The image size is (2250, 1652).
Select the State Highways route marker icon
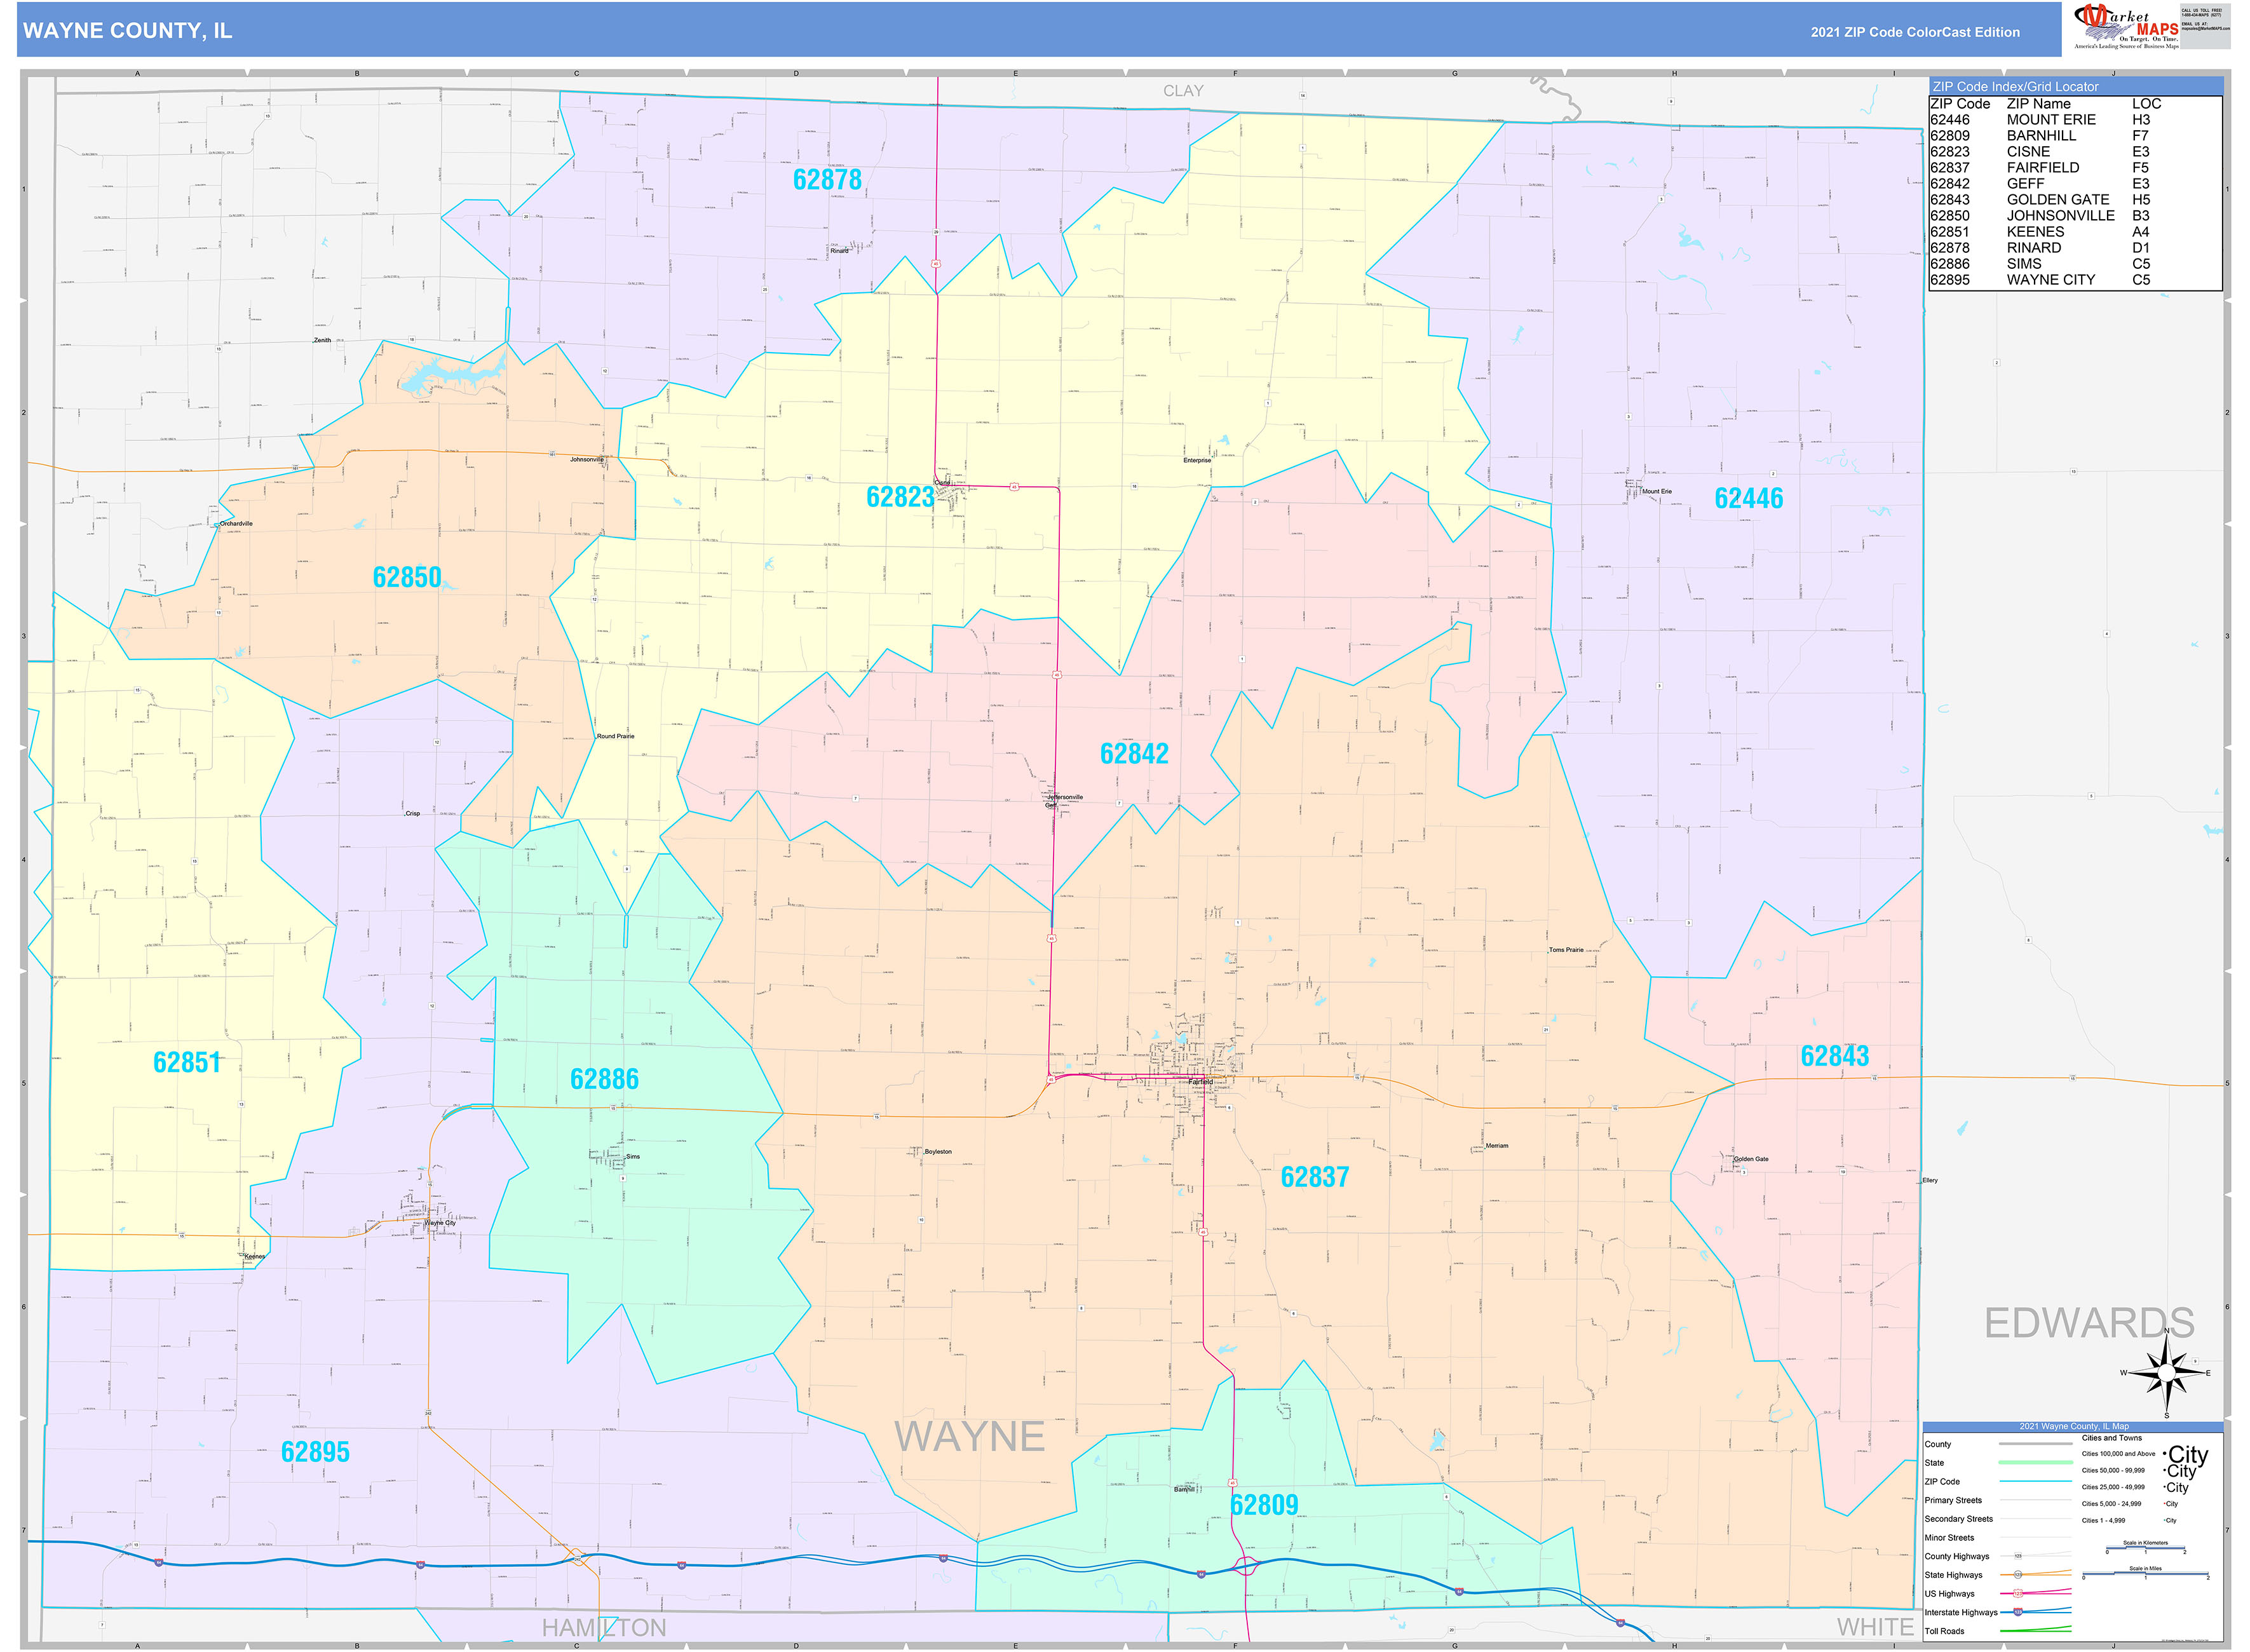[2019, 1575]
